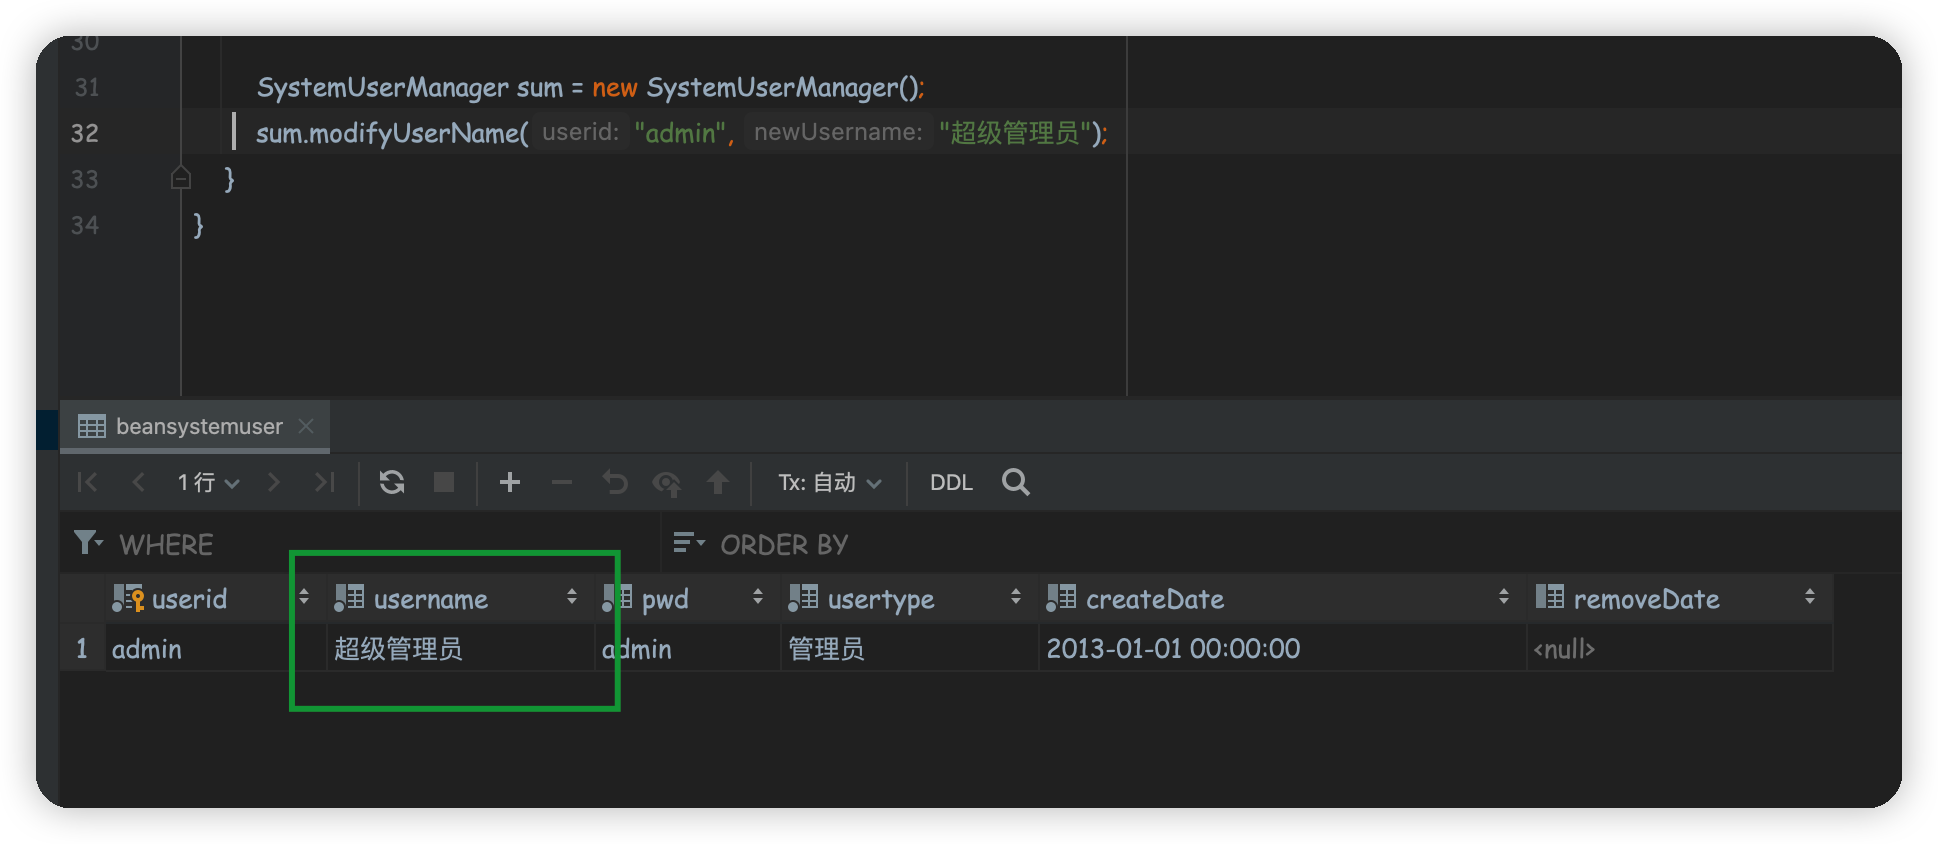Select the username cell 超级管理员
Screen dimensions: 1938x844
pos(460,649)
